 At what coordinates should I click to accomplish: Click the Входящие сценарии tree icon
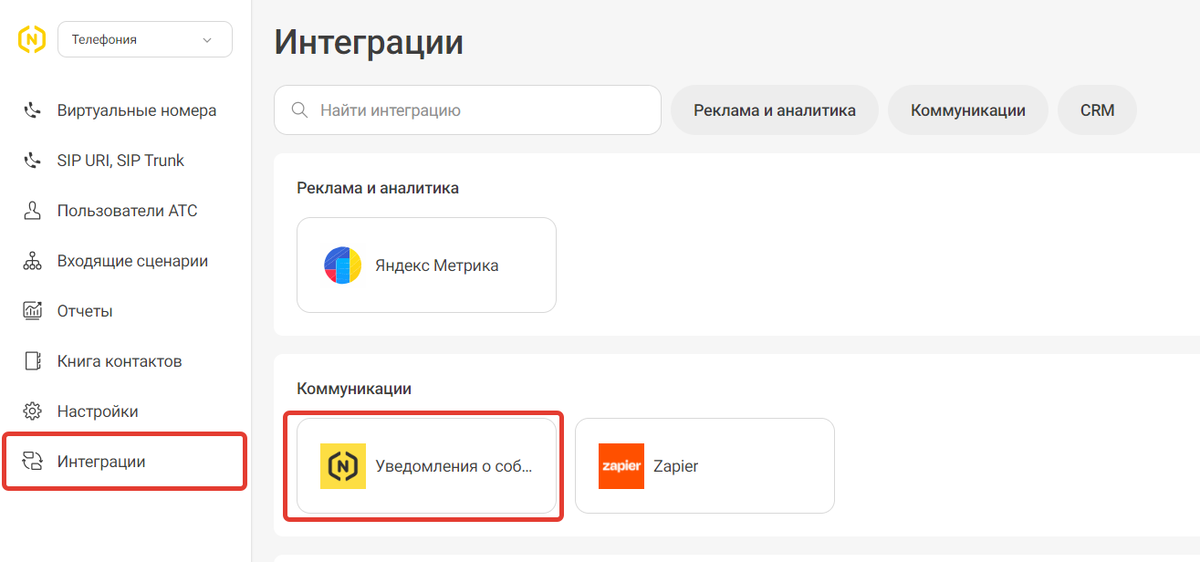[32, 261]
